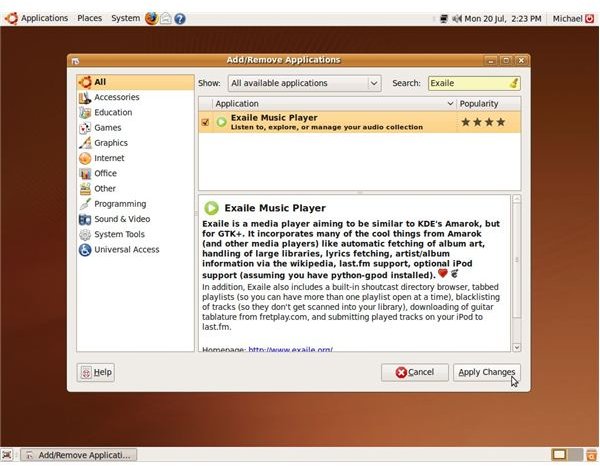Click the Universal Access category label
This screenshot has width=600, height=466.
(127, 250)
